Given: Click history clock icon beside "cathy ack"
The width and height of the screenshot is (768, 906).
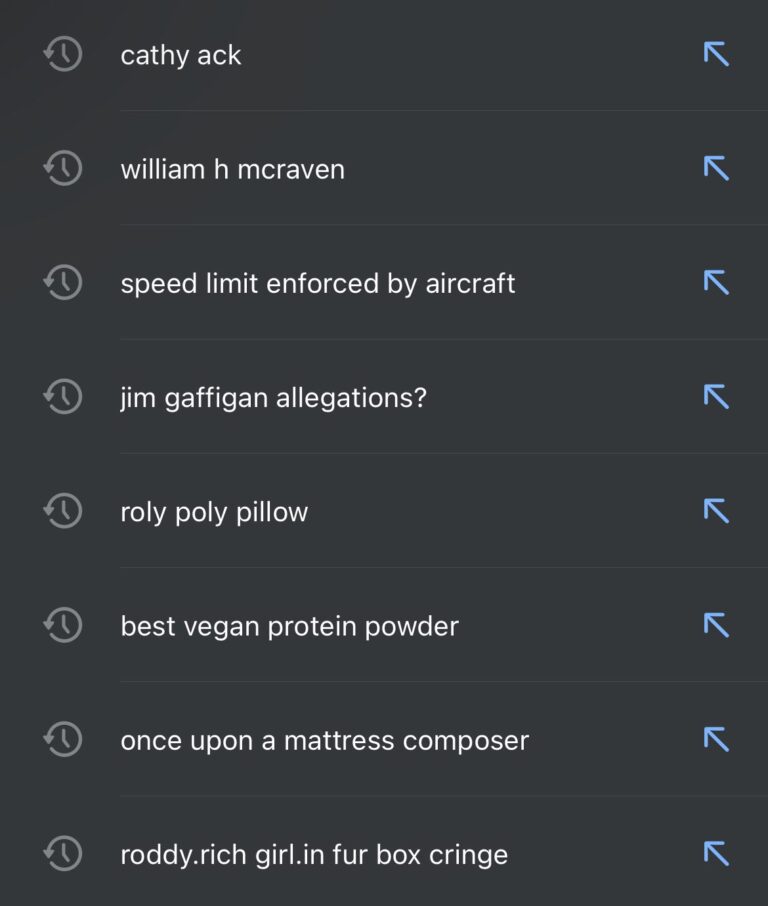Looking at the screenshot, I should pos(62,54).
